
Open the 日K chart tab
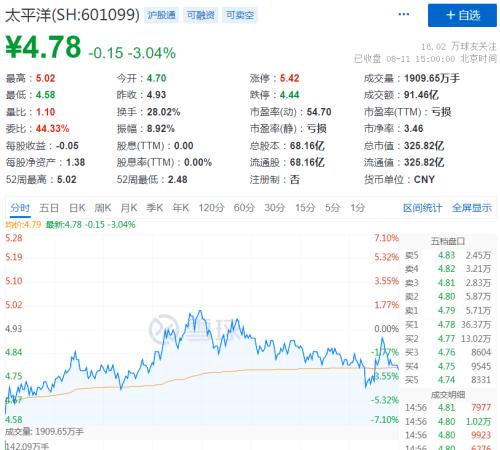pyautogui.click(x=77, y=208)
